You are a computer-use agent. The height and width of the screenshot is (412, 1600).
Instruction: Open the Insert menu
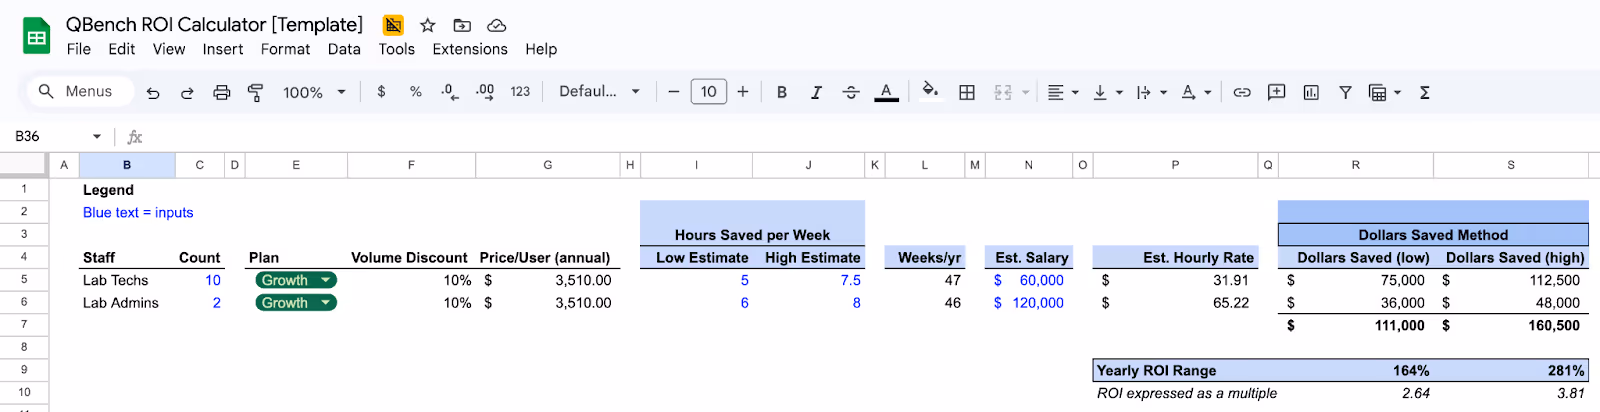223,49
